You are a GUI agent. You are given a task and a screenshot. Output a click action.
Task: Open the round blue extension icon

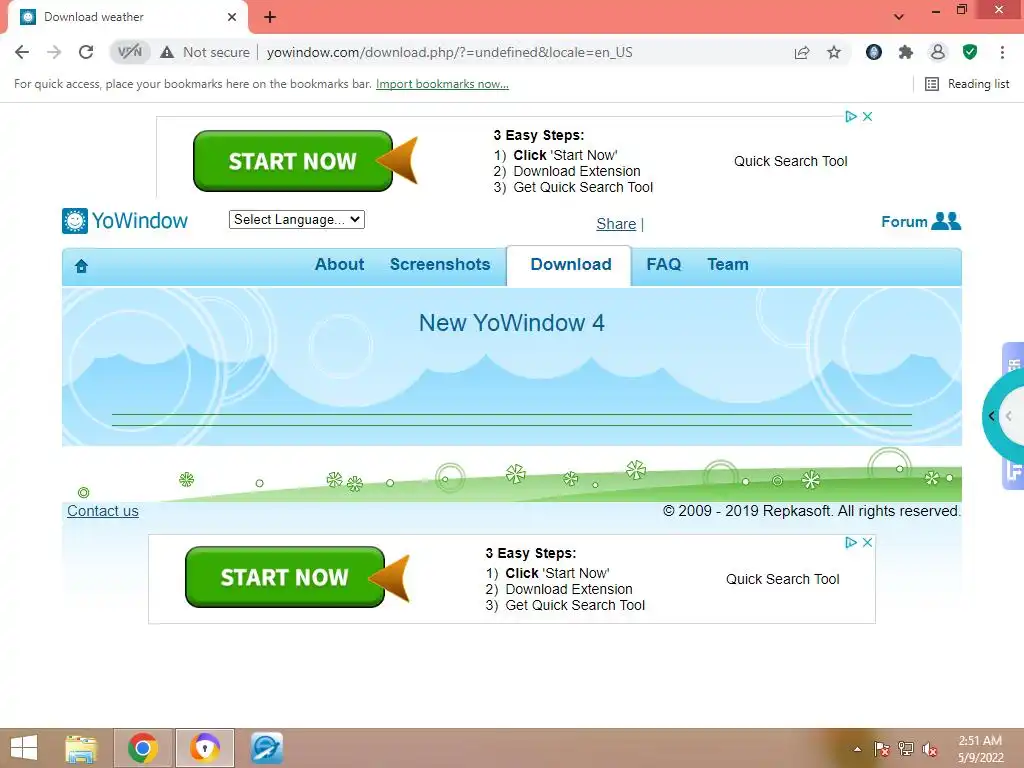(874, 52)
